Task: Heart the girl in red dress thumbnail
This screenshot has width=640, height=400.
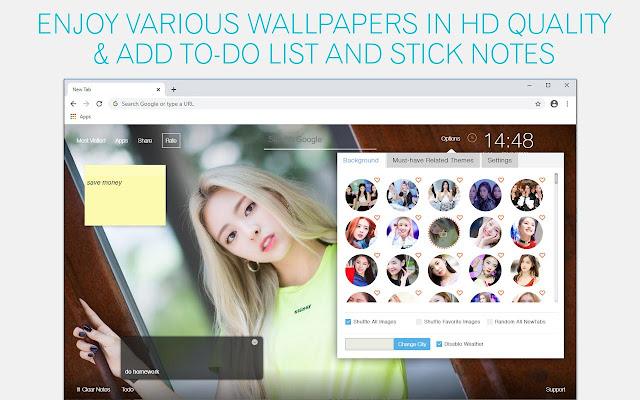Action: tap(542, 256)
